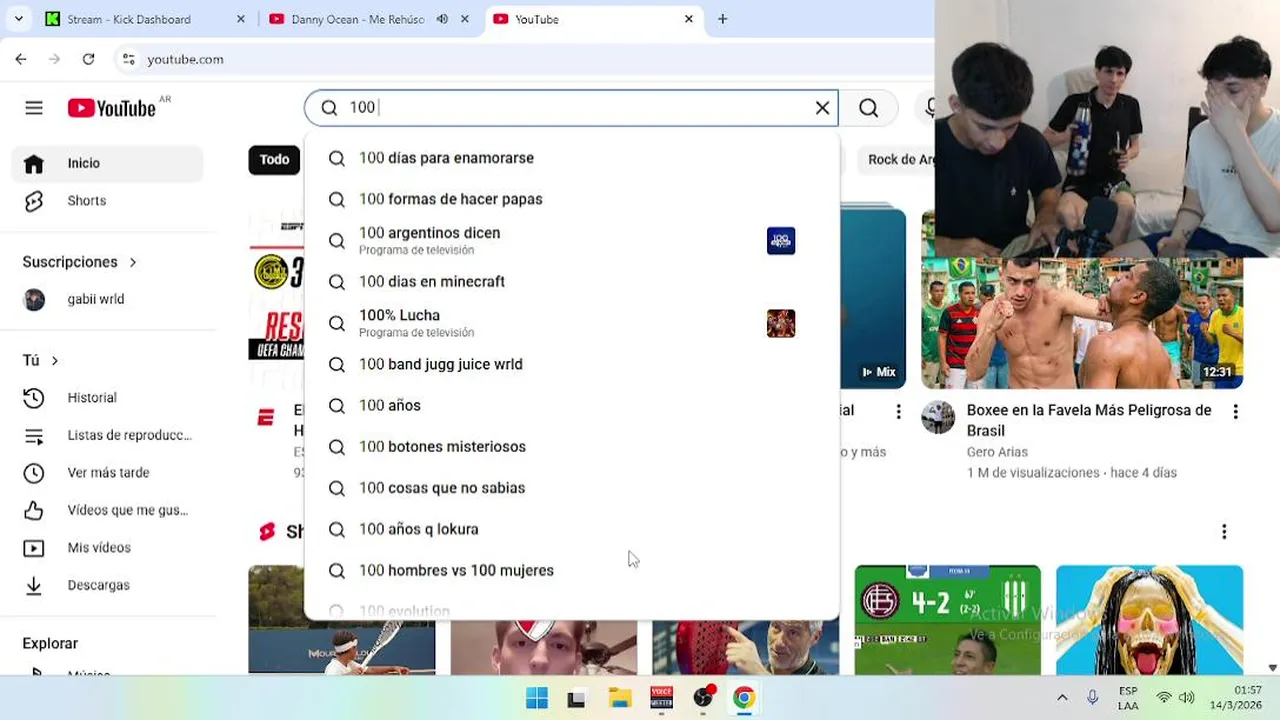The width and height of the screenshot is (1280, 720).
Task: Open the Gero Arias channel link
Action: coord(997,452)
